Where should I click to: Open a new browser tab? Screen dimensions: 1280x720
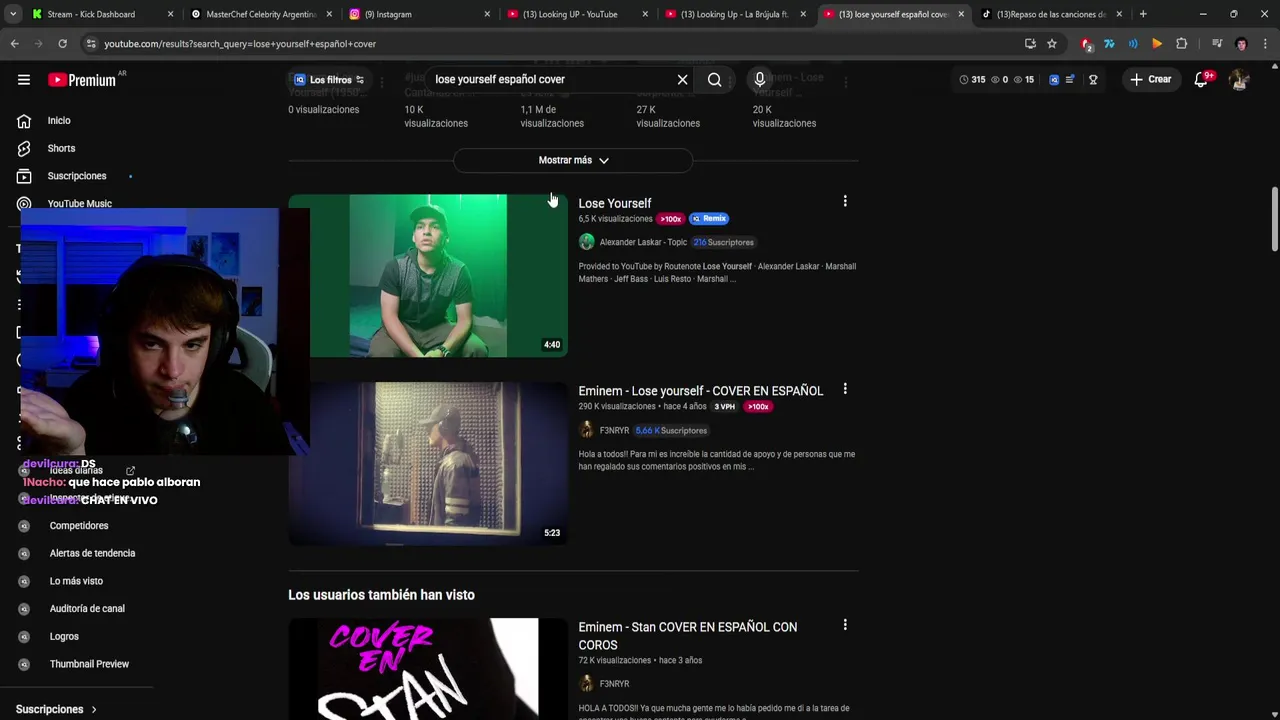(x=1143, y=14)
